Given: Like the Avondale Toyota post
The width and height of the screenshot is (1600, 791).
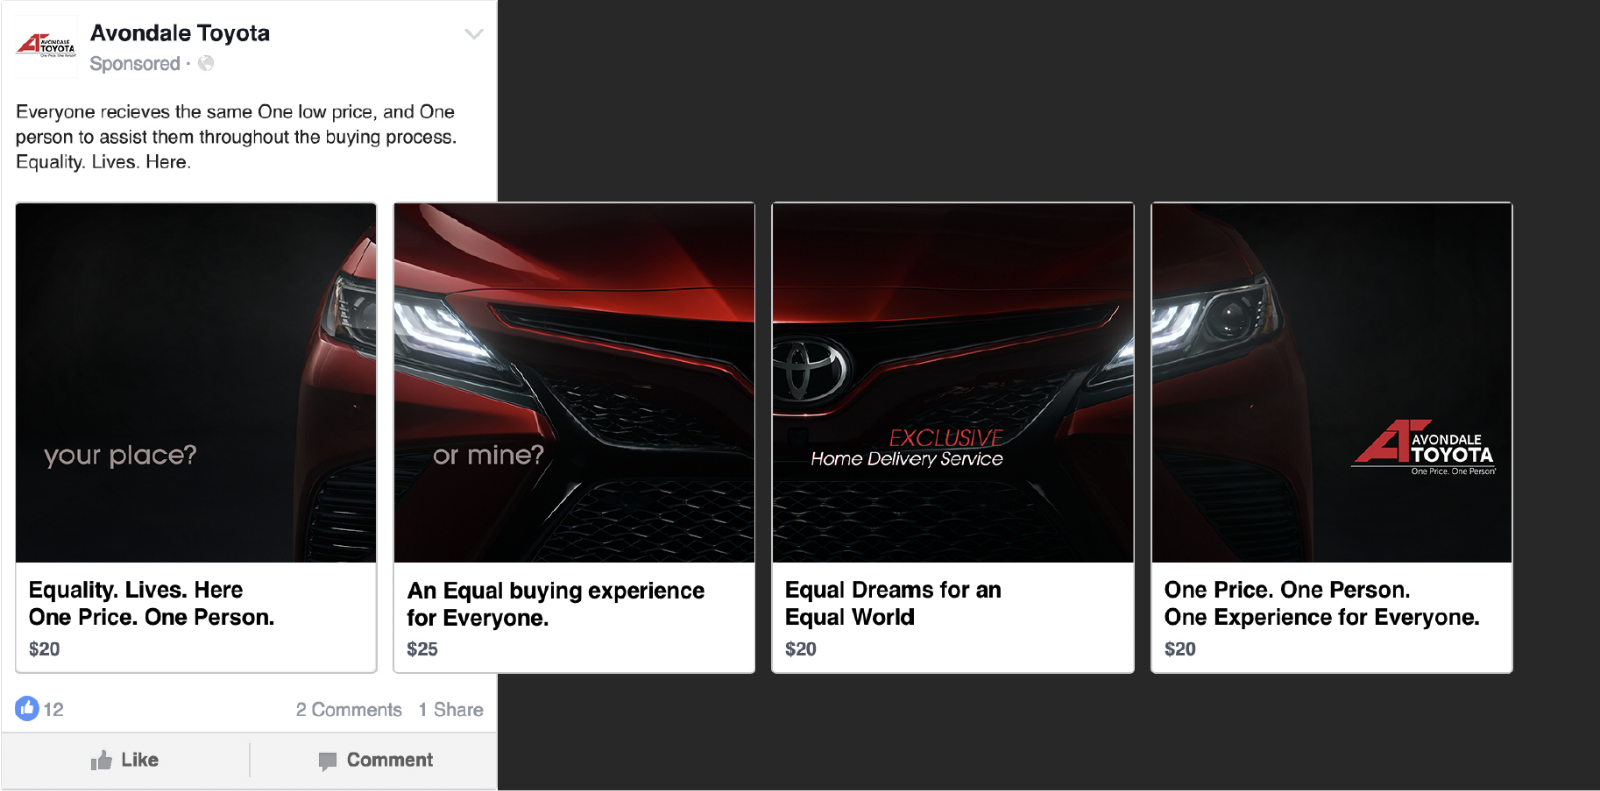Looking at the screenshot, I should pos(125,760).
